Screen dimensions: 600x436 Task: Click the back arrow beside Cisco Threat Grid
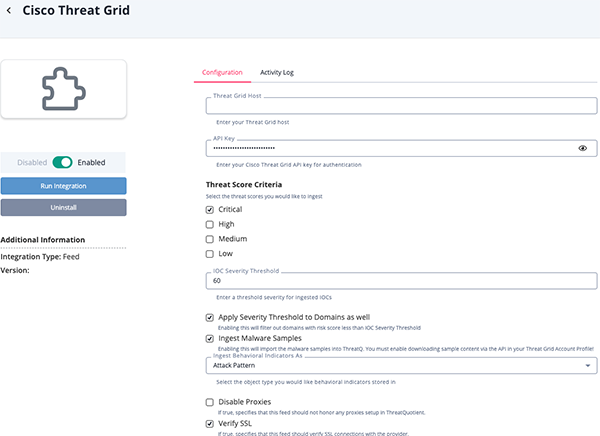[9, 11]
